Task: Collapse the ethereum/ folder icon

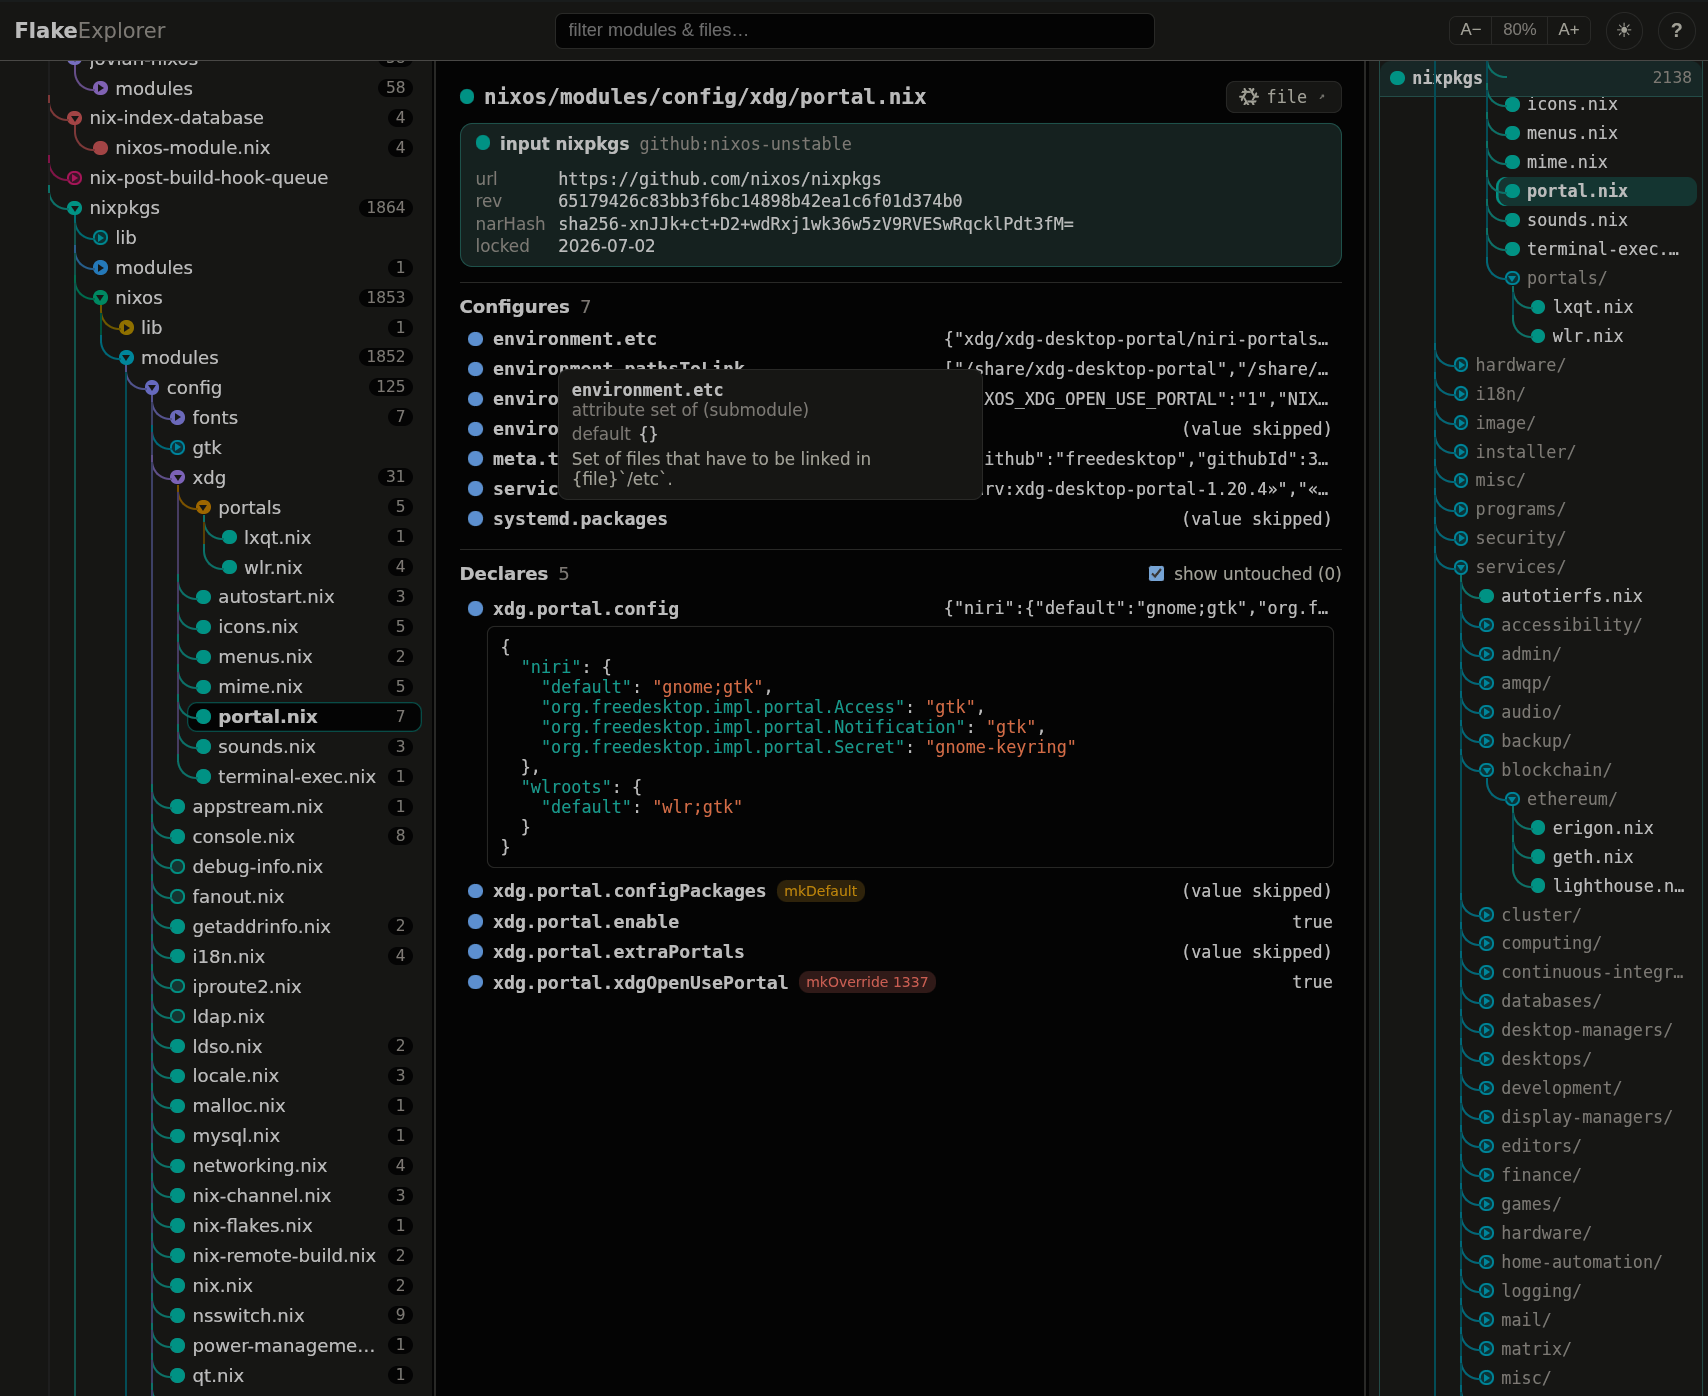Action: pos(1512,799)
